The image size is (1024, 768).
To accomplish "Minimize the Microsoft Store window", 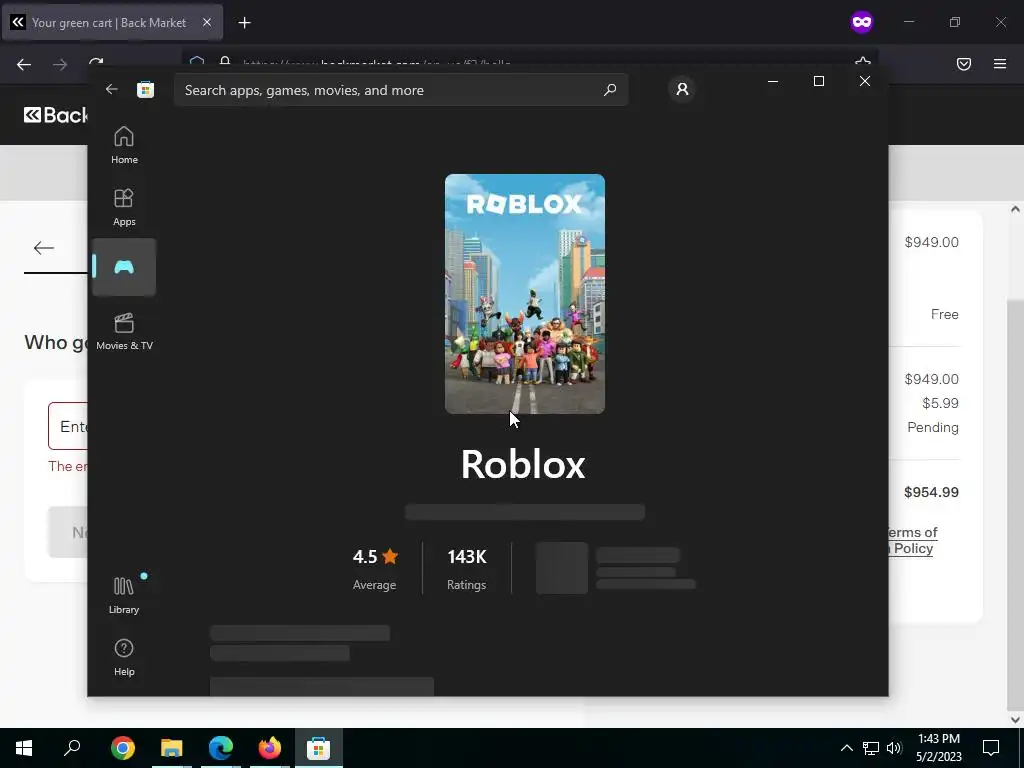I will pyautogui.click(x=773, y=81).
